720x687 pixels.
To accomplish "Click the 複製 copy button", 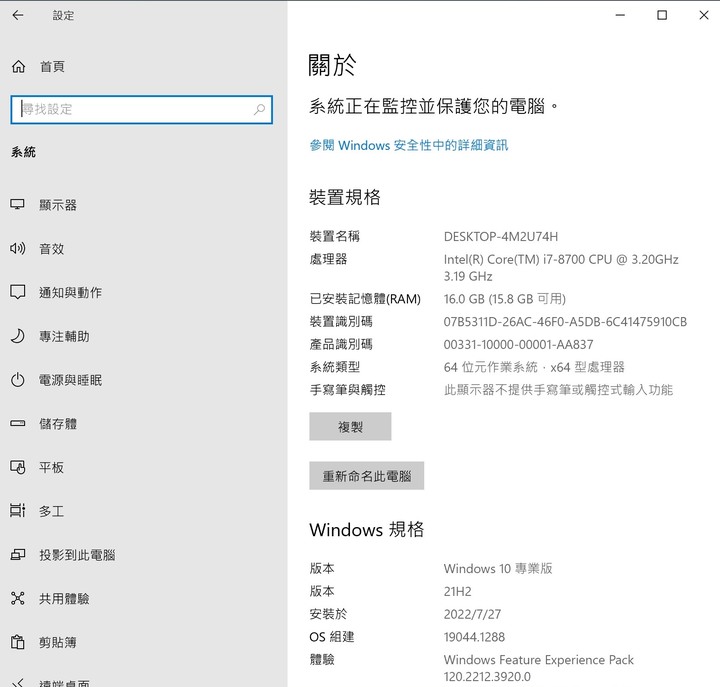I will (350, 426).
